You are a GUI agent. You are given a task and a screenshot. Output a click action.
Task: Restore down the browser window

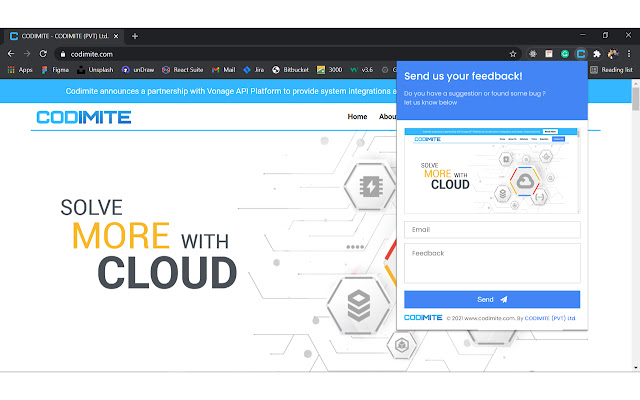click(605, 36)
